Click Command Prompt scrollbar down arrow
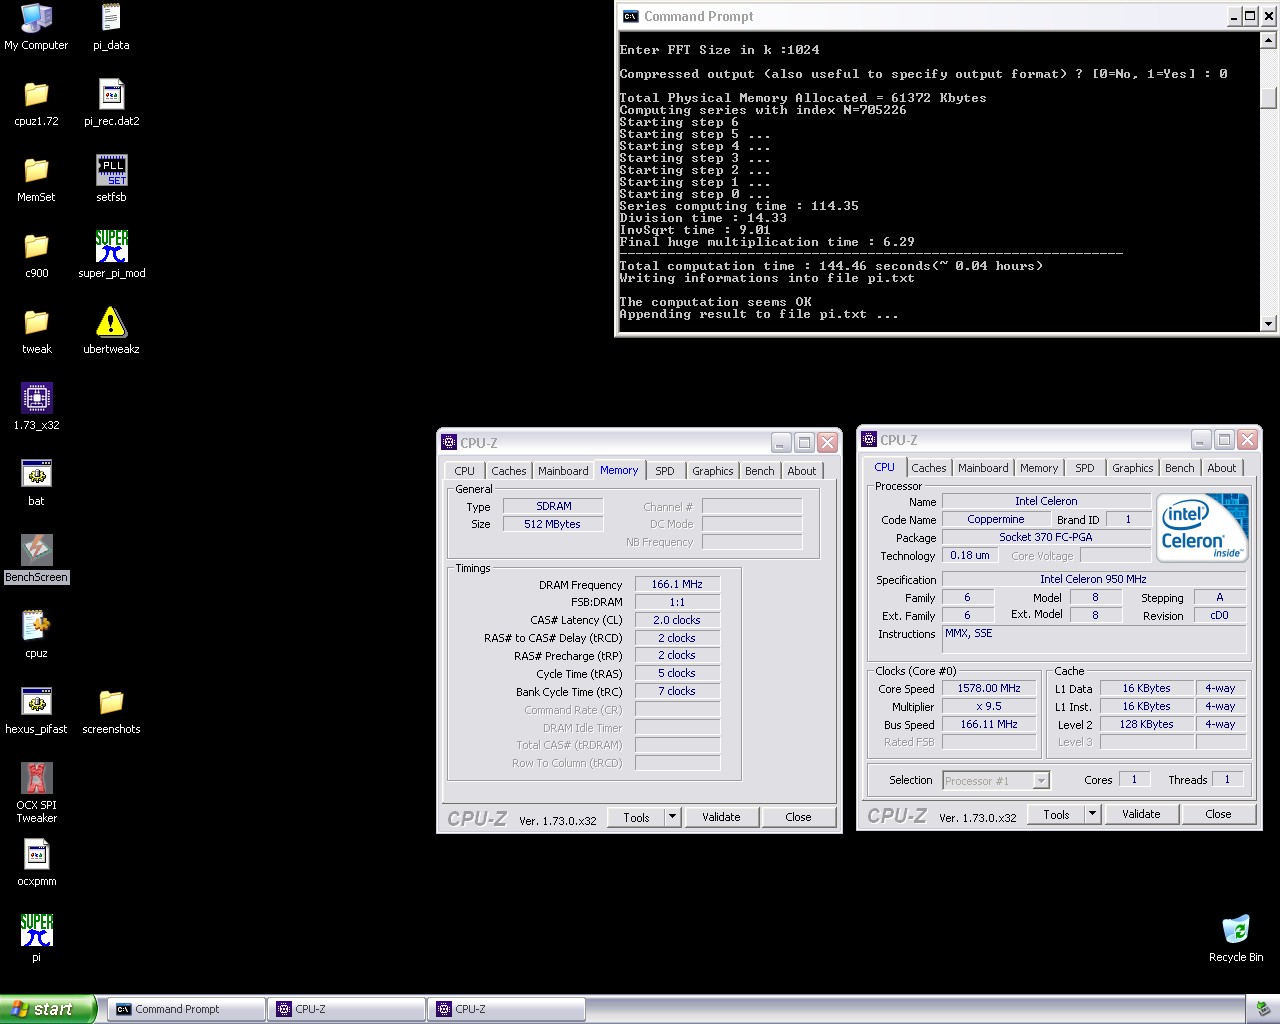This screenshot has height=1024, width=1280. [1269, 323]
